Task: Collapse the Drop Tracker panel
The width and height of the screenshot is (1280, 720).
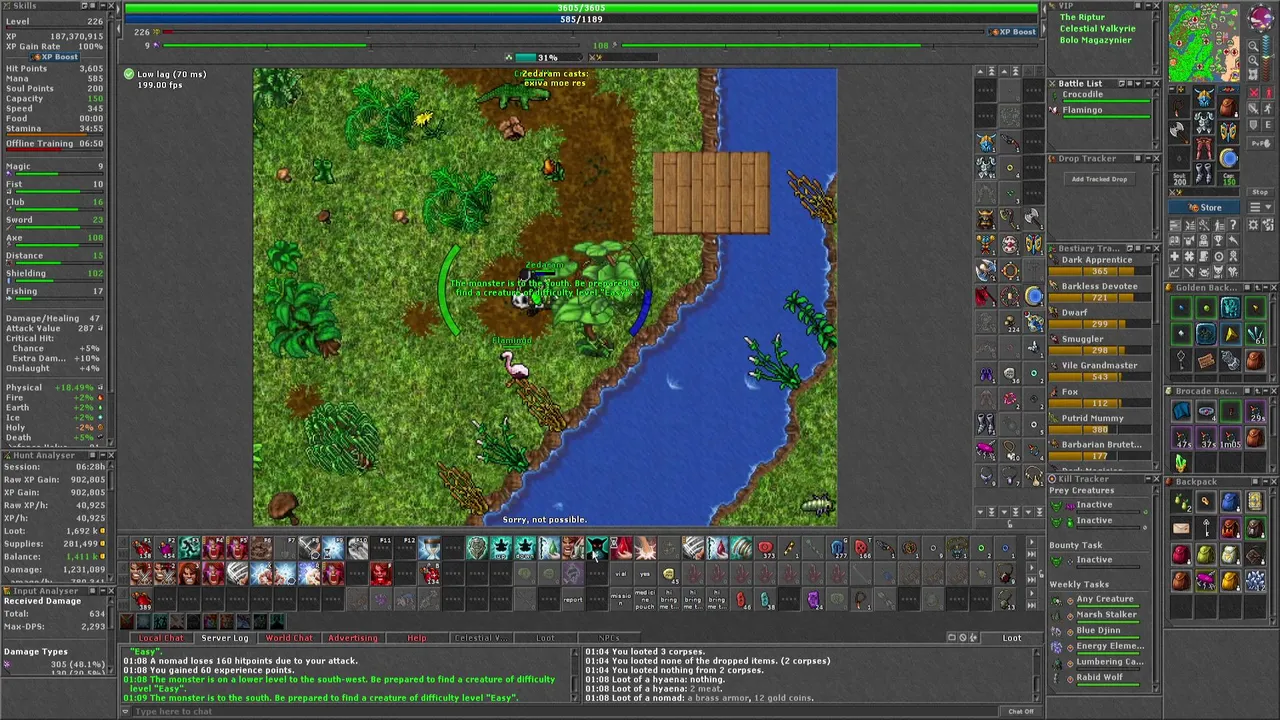Action: point(1148,158)
